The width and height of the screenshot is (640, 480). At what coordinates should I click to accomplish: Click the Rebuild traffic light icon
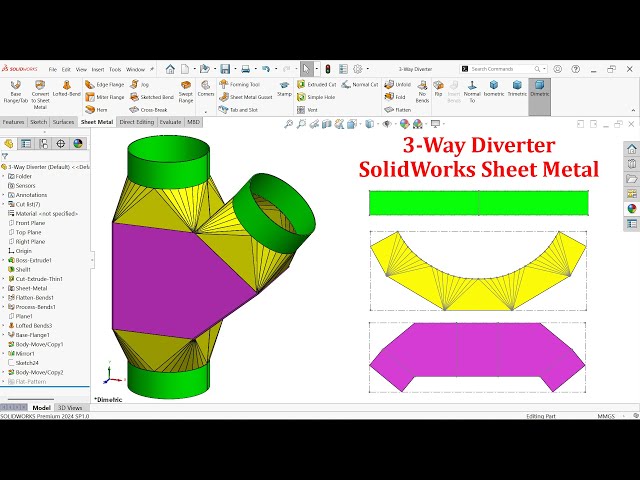pyautogui.click(x=327, y=69)
